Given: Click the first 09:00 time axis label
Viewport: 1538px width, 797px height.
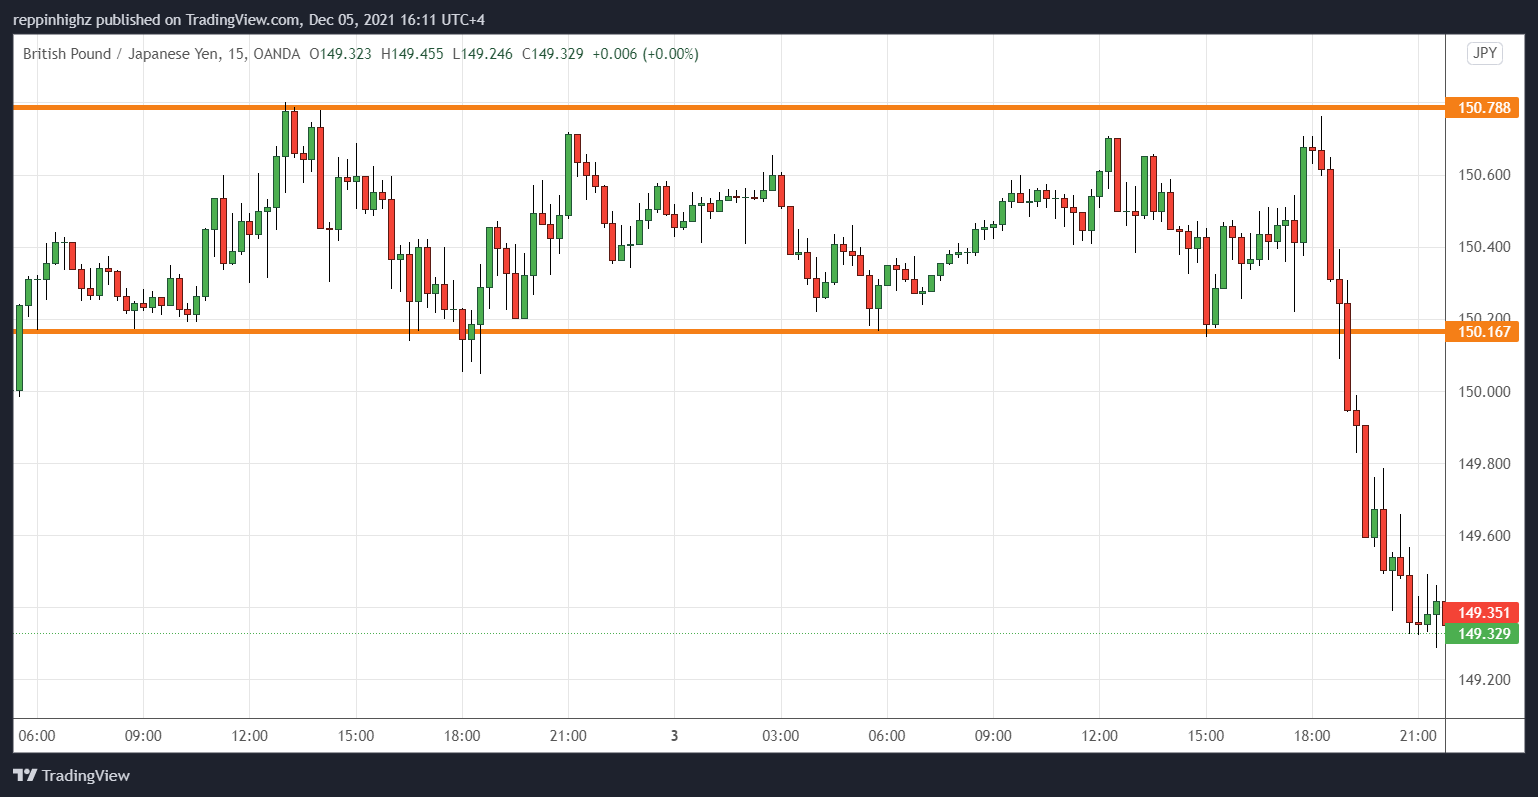Looking at the screenshot, I should tap(143, 735).
